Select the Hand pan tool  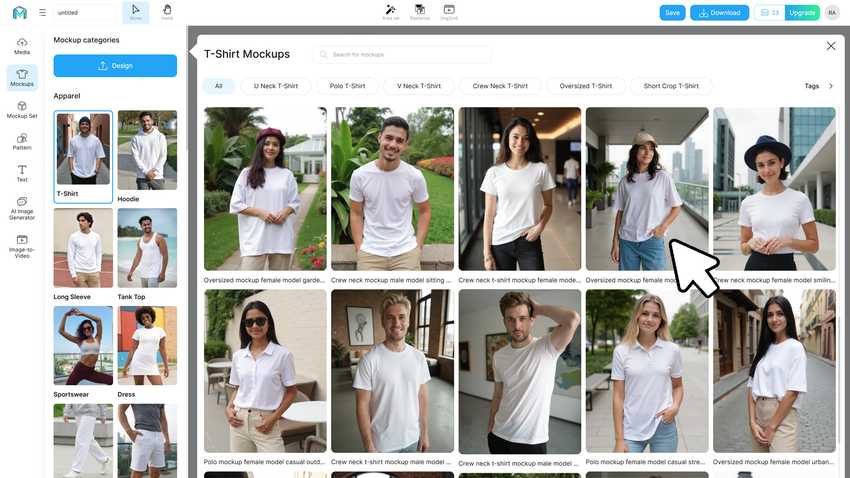tap(167, 12)
